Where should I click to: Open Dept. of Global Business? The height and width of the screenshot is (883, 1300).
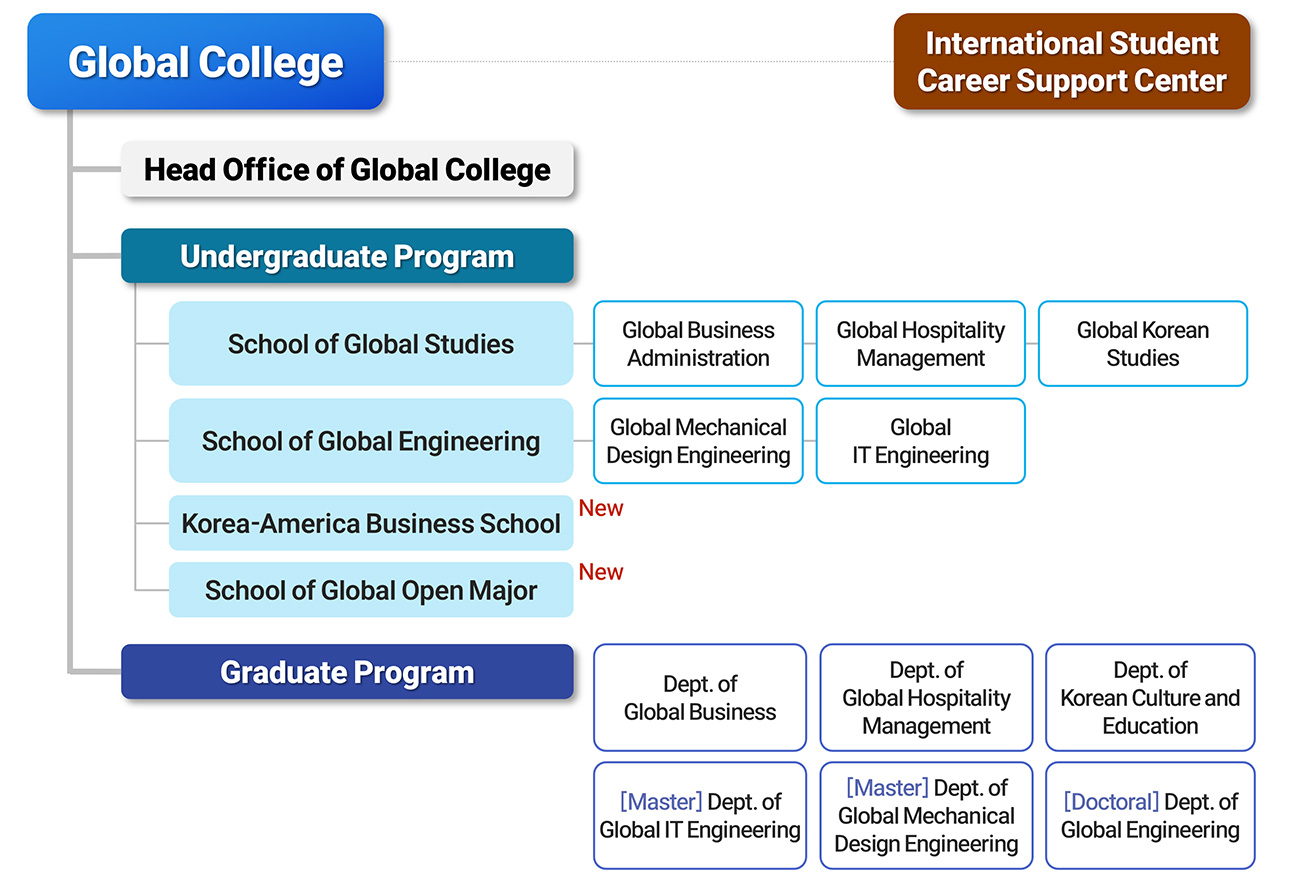[699, 698]
